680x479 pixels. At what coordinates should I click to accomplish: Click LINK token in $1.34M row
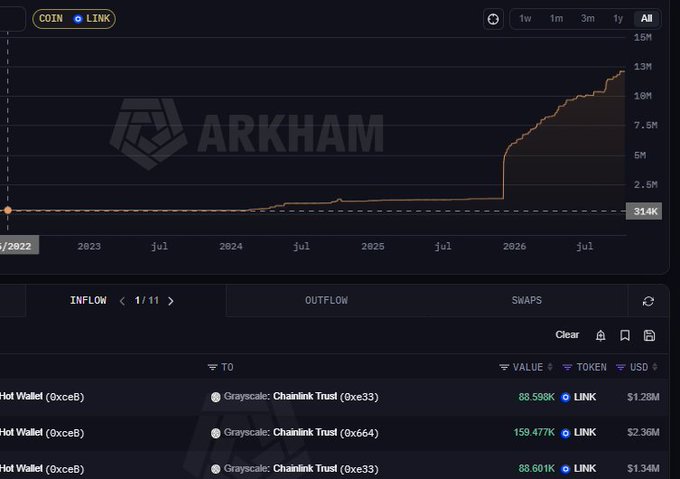tap(579, 469)
